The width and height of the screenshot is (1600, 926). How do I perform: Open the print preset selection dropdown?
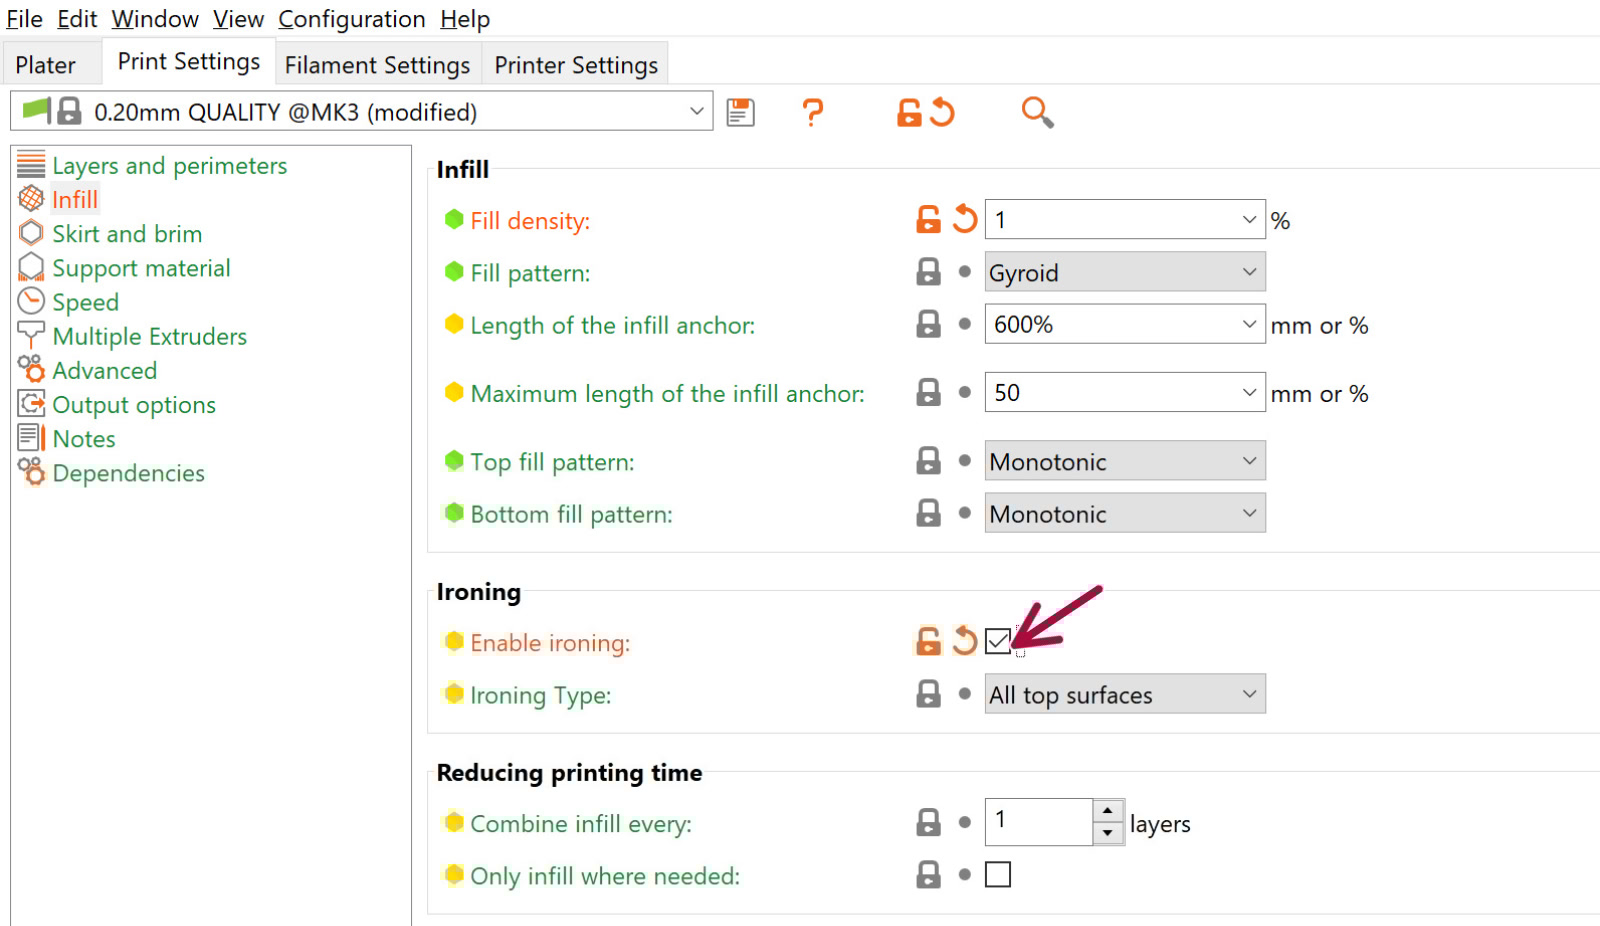coord(696,112)
